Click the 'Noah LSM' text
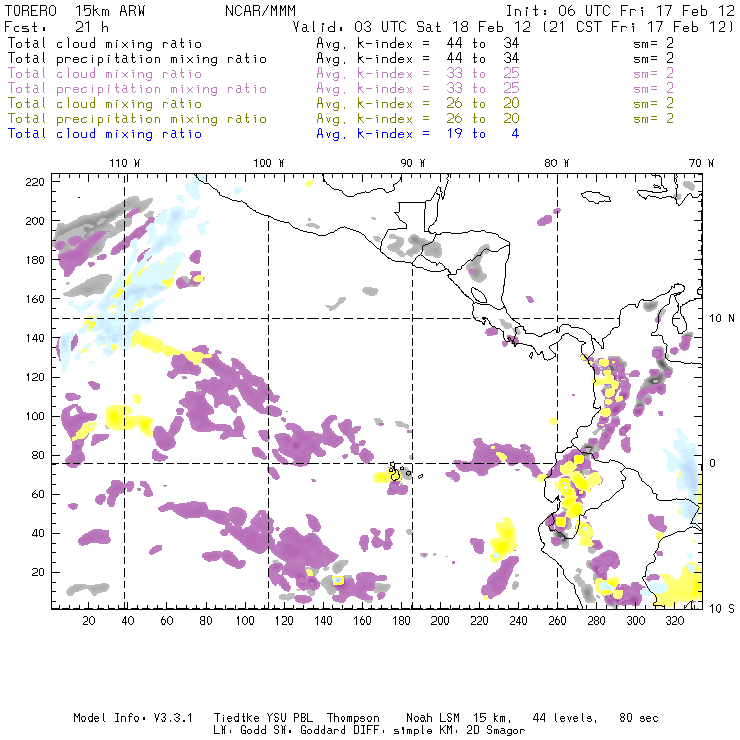 pyautogui.click(x=433, y=718)
